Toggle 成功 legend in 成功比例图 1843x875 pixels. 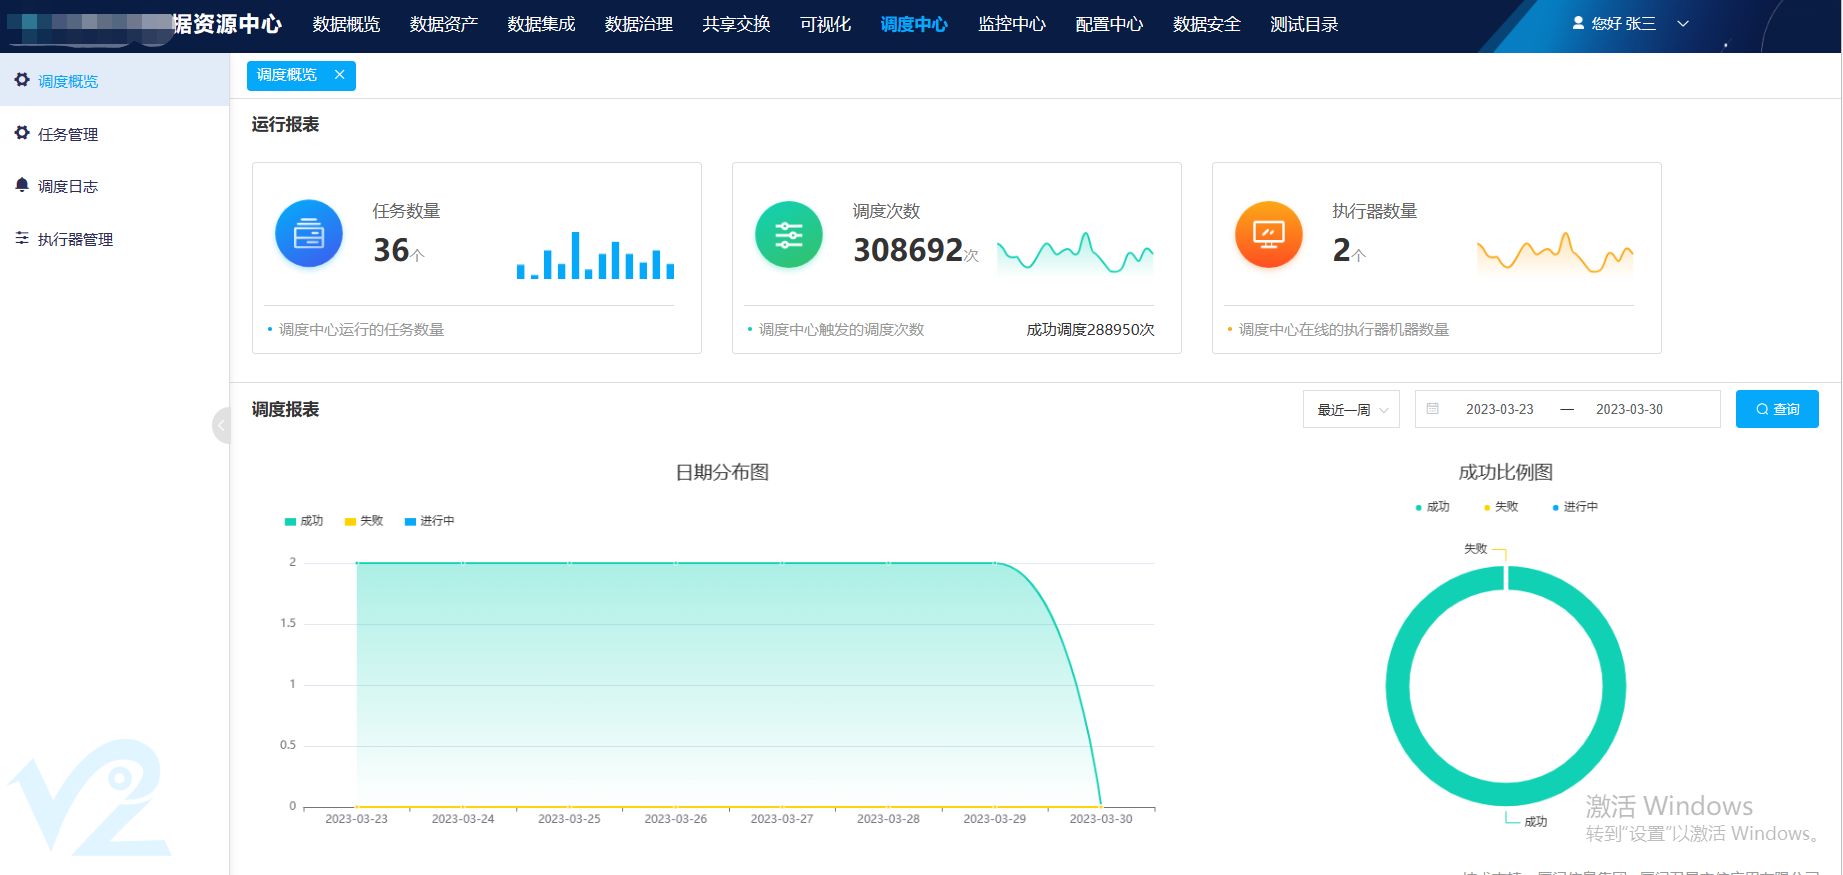tap(1433, 507)
